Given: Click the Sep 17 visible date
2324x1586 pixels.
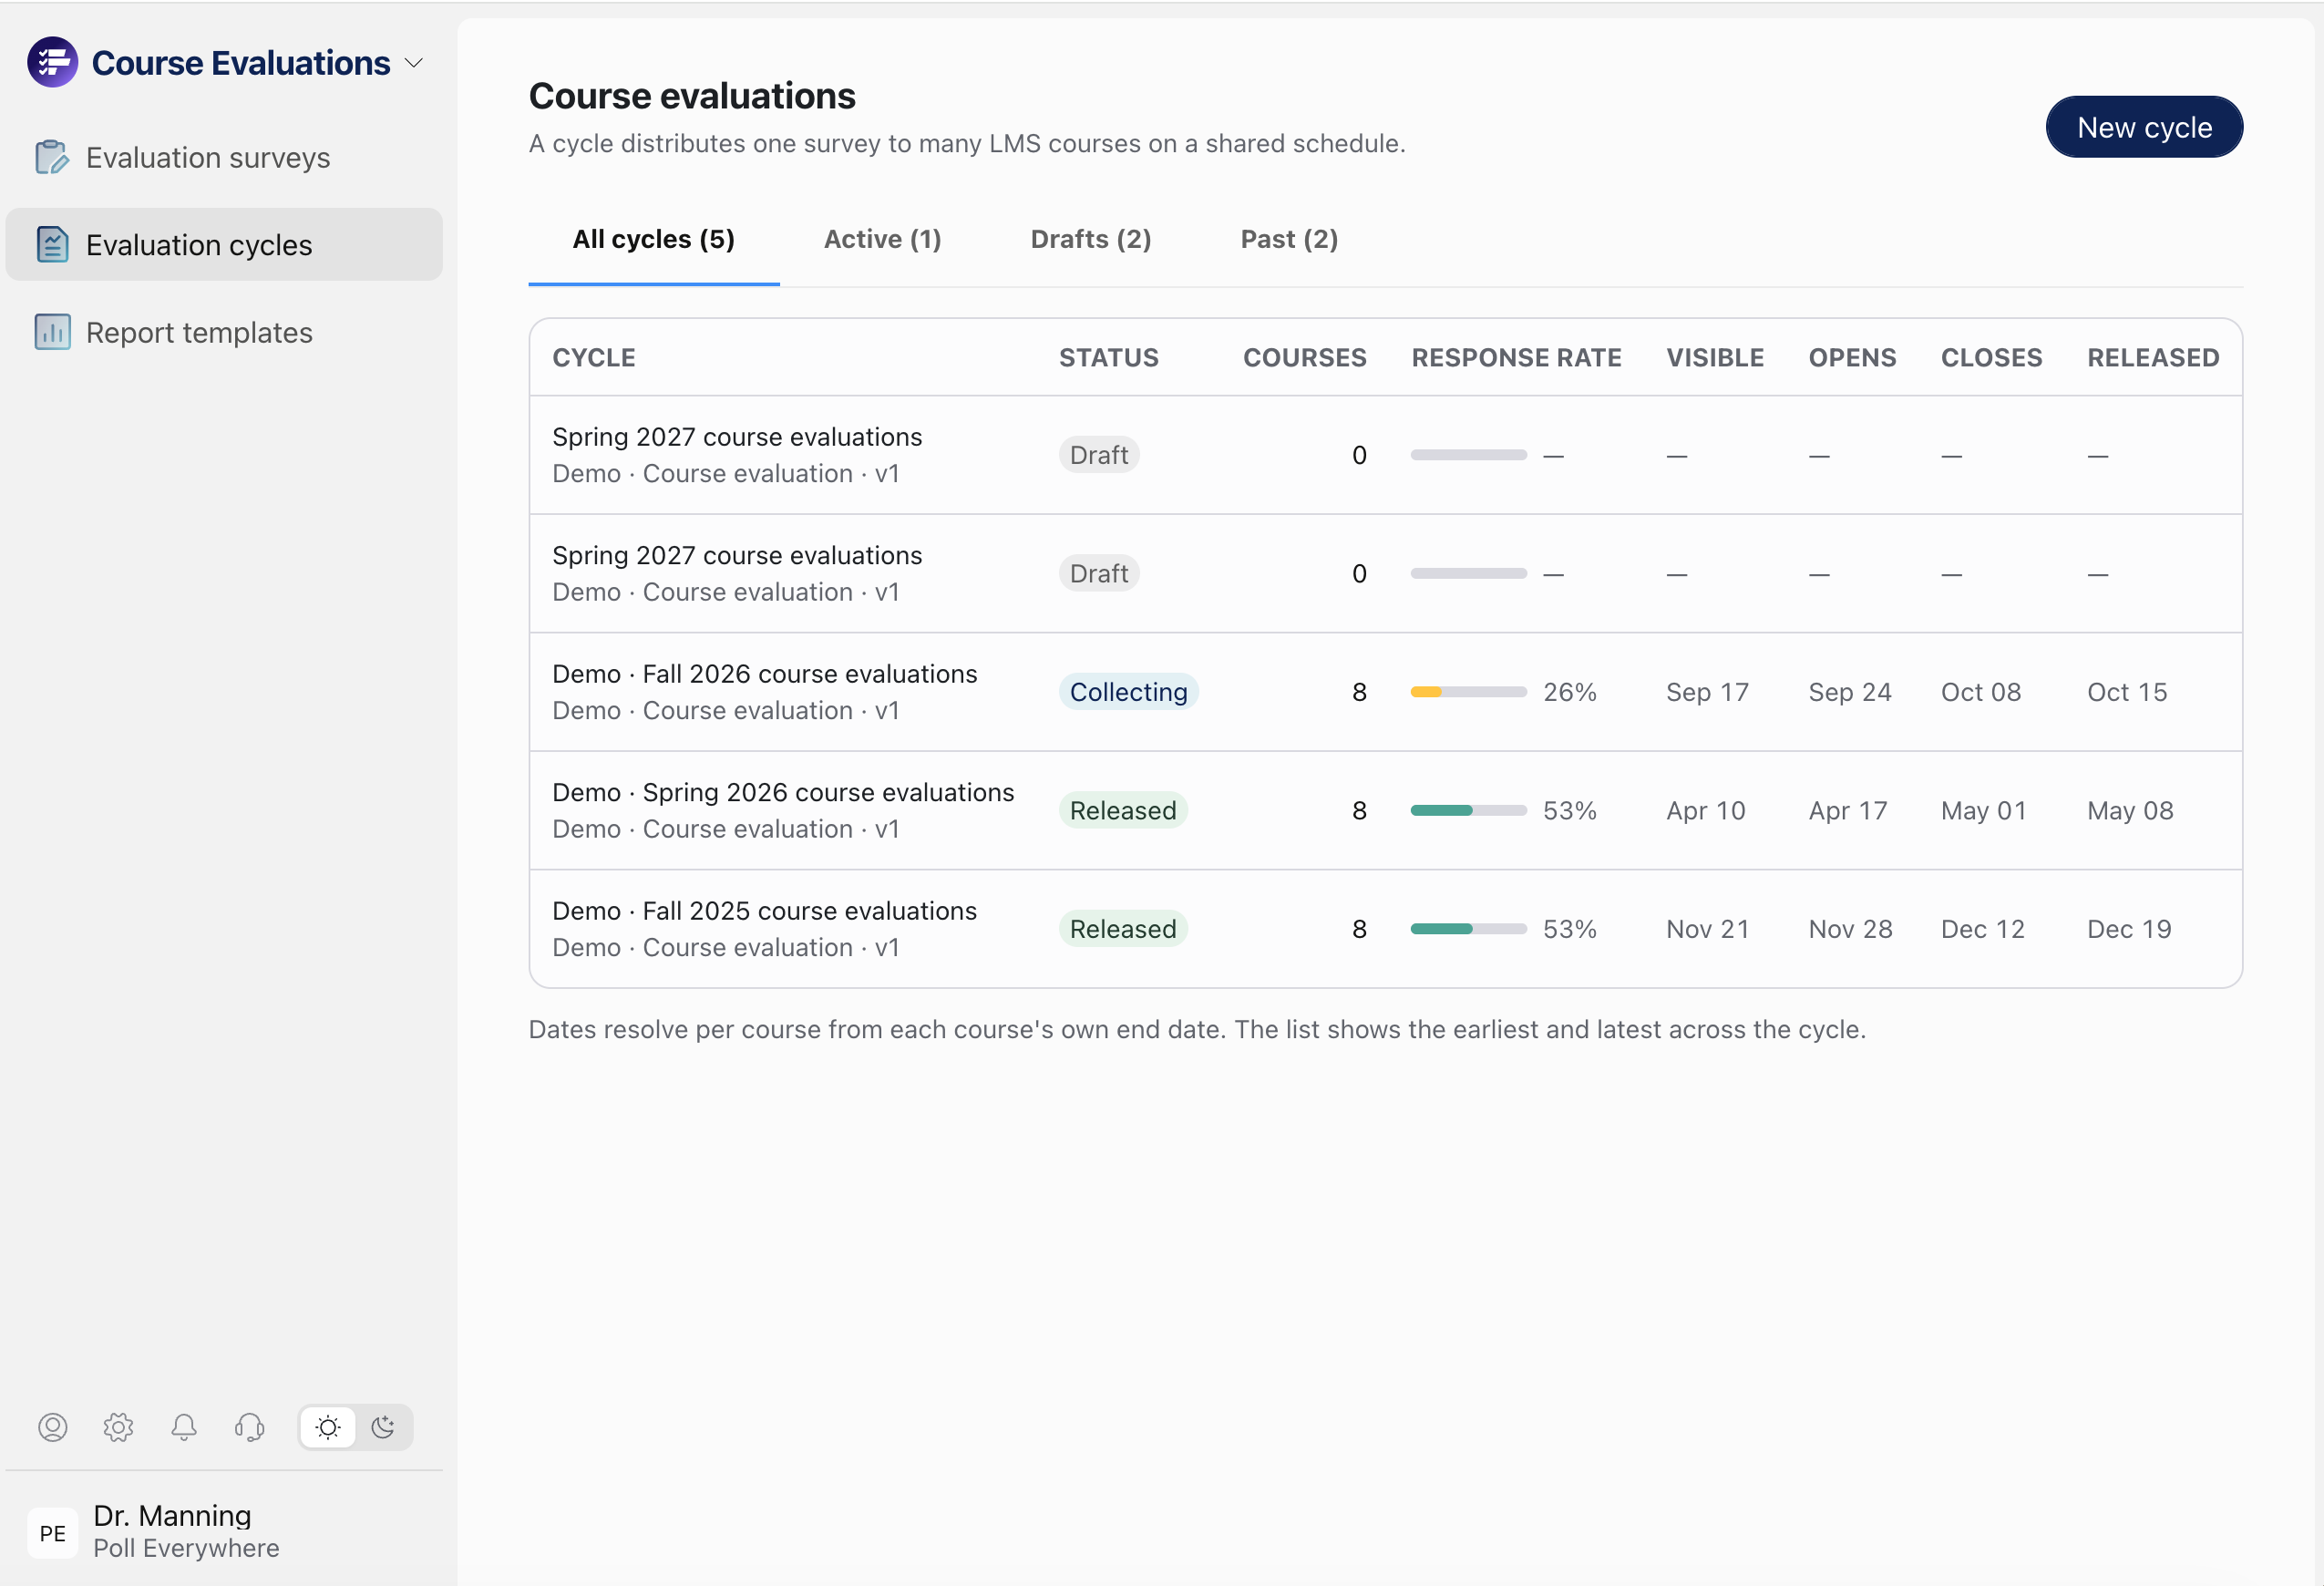Looking at the screenshot, I should click(1707, 692).
